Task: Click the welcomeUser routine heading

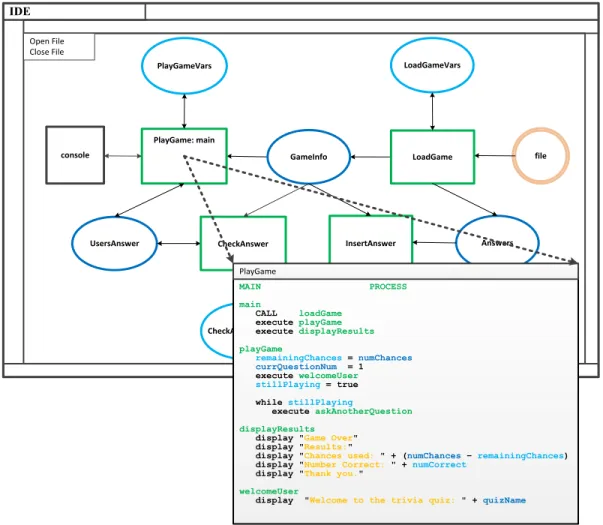Action: tap(269, 491)
